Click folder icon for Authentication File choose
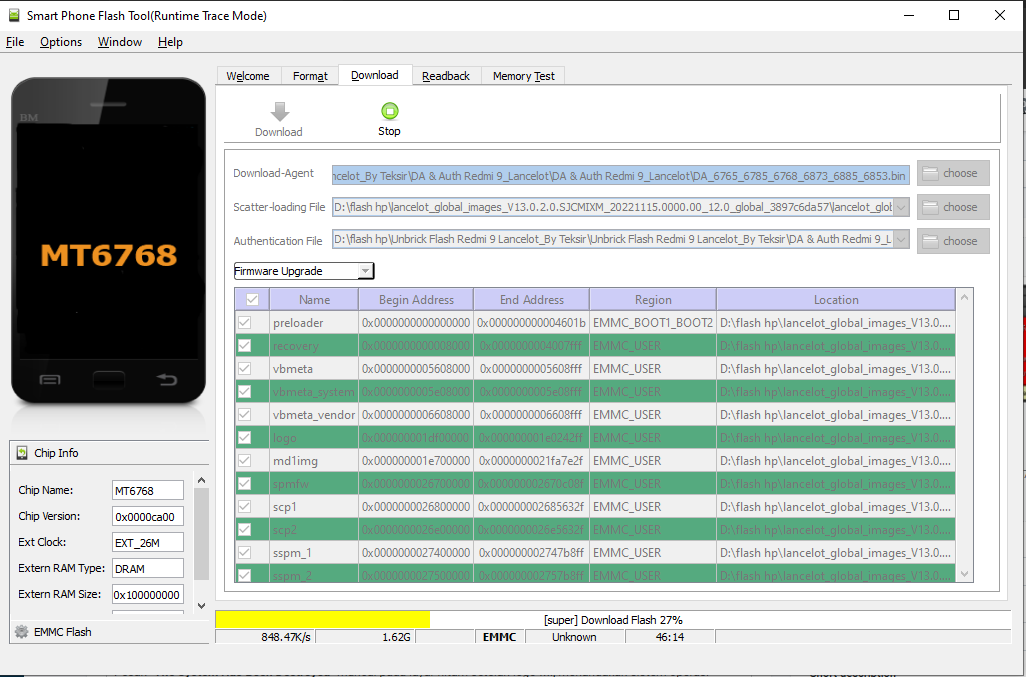Screen dimensions: 1026x677 (x=931, y=241)
